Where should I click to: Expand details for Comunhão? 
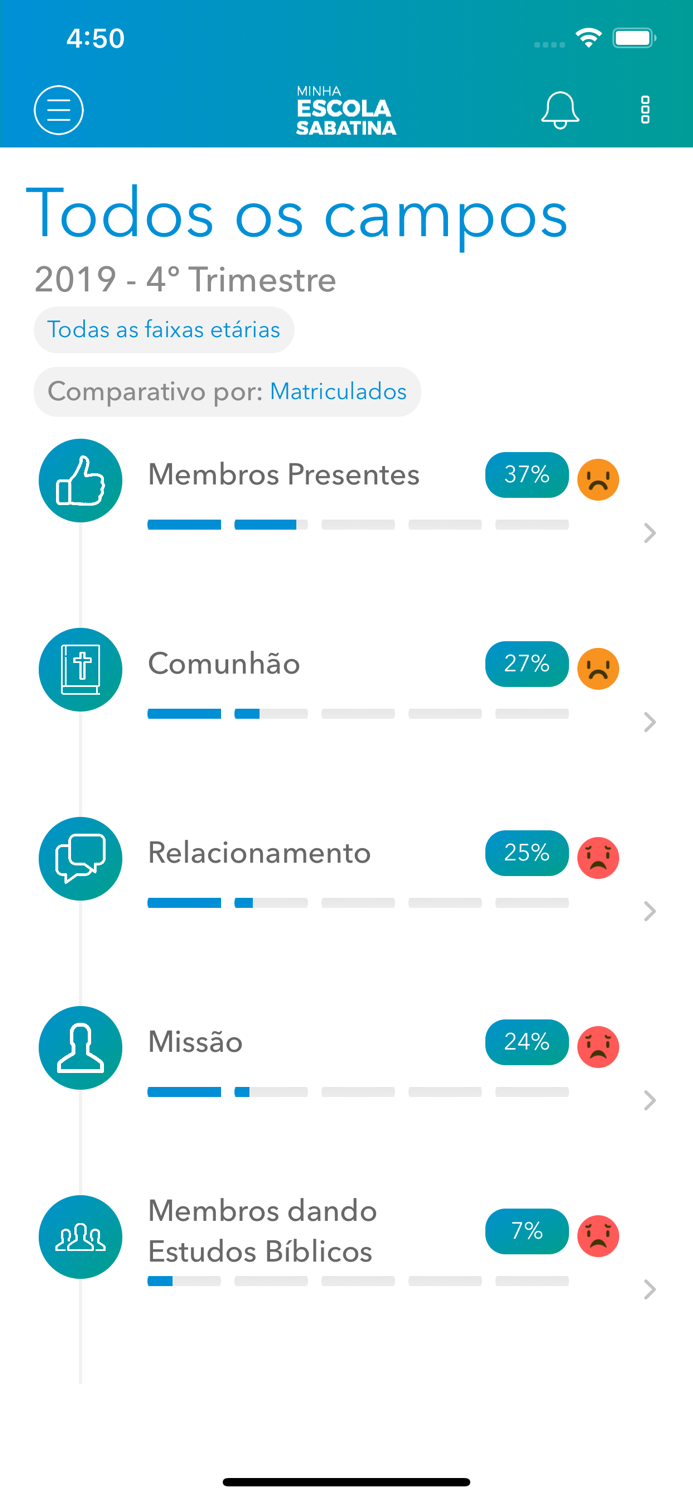pos(650,722)
